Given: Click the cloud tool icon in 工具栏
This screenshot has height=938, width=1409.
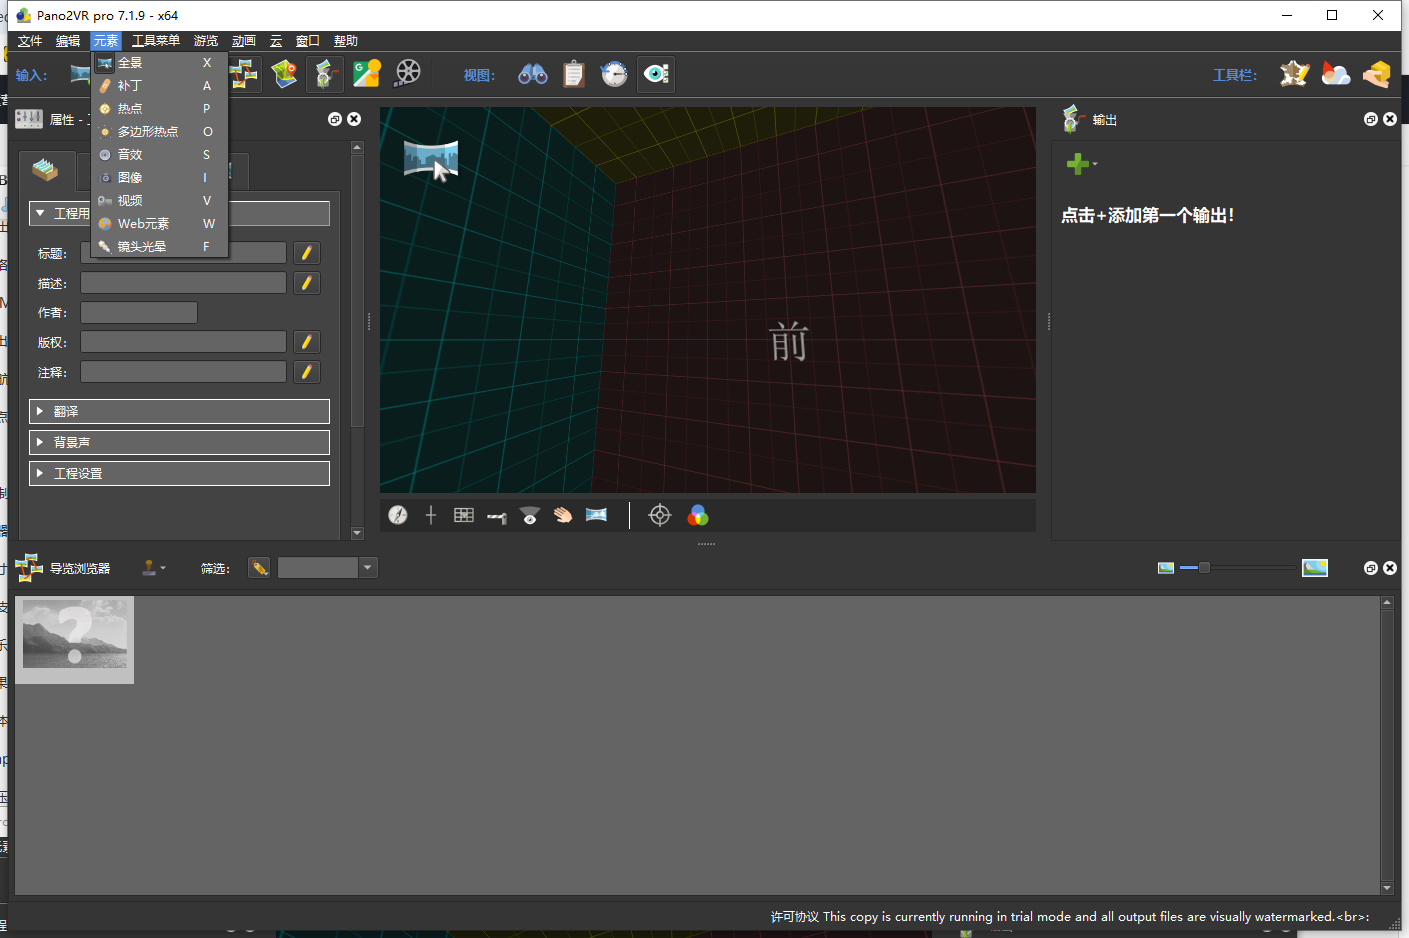Looking at the screenshot, I should coord(1336,74).
